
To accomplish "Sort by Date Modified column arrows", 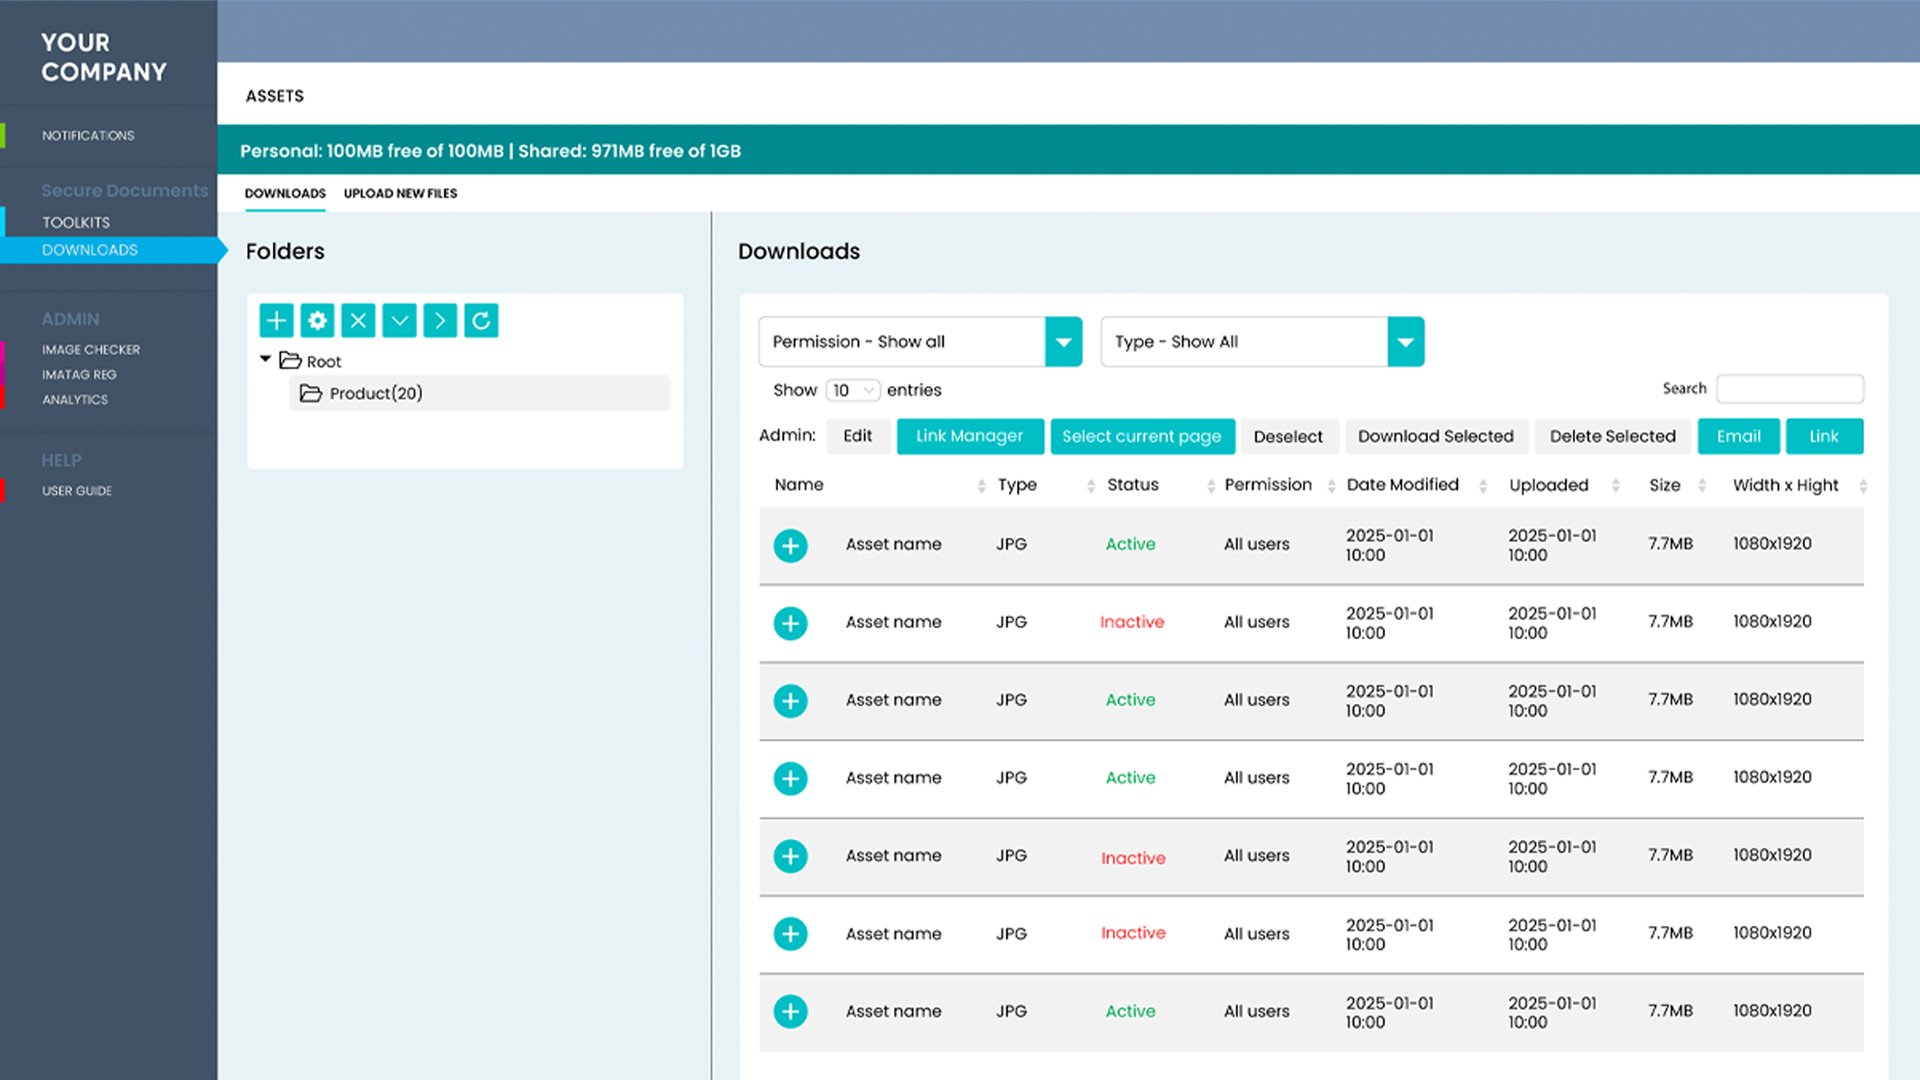I will tap(1483, 486).
